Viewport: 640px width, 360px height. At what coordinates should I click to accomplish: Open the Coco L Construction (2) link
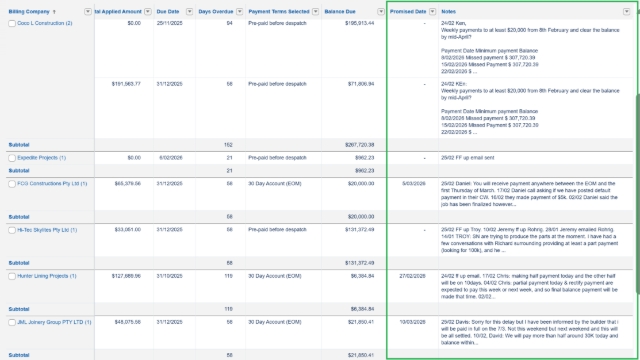[x=44, y=23]
